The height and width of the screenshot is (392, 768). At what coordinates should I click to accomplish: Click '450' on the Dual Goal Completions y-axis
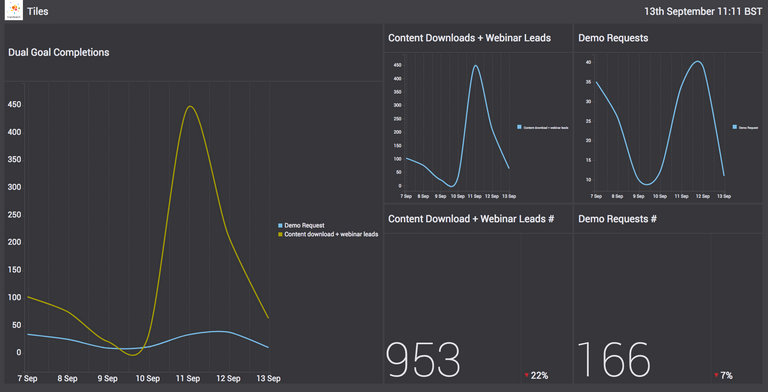[15, 105]
